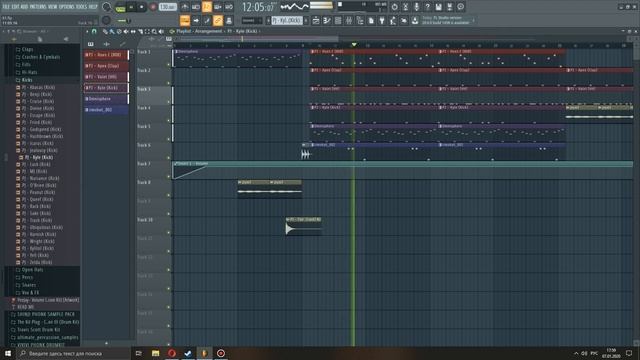The height and width of the screenshot is (360, 640).
Task: Open File Explorer from the taskbar
Action: click(x=156, y=353)
